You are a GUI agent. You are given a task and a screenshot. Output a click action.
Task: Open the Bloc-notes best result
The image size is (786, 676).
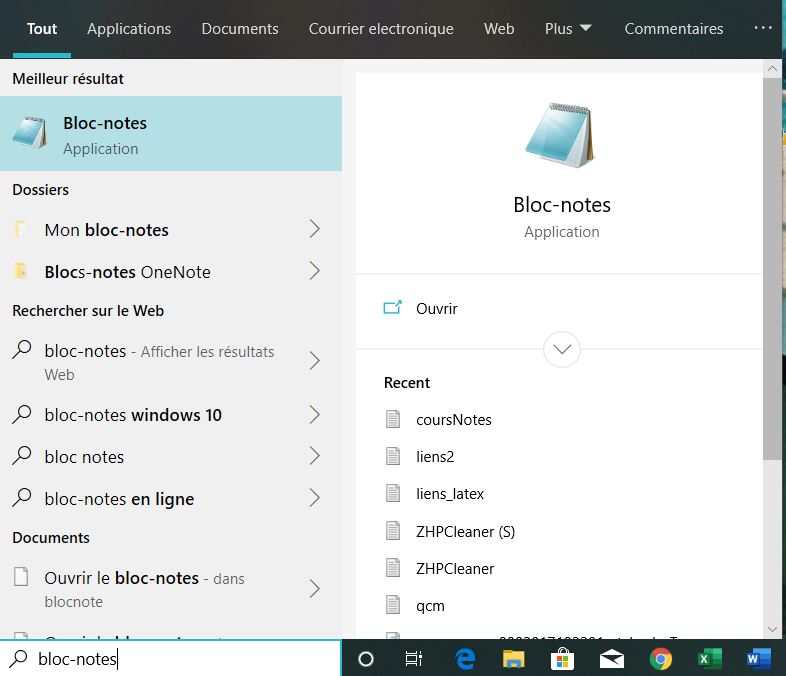(x=171, y=134)
